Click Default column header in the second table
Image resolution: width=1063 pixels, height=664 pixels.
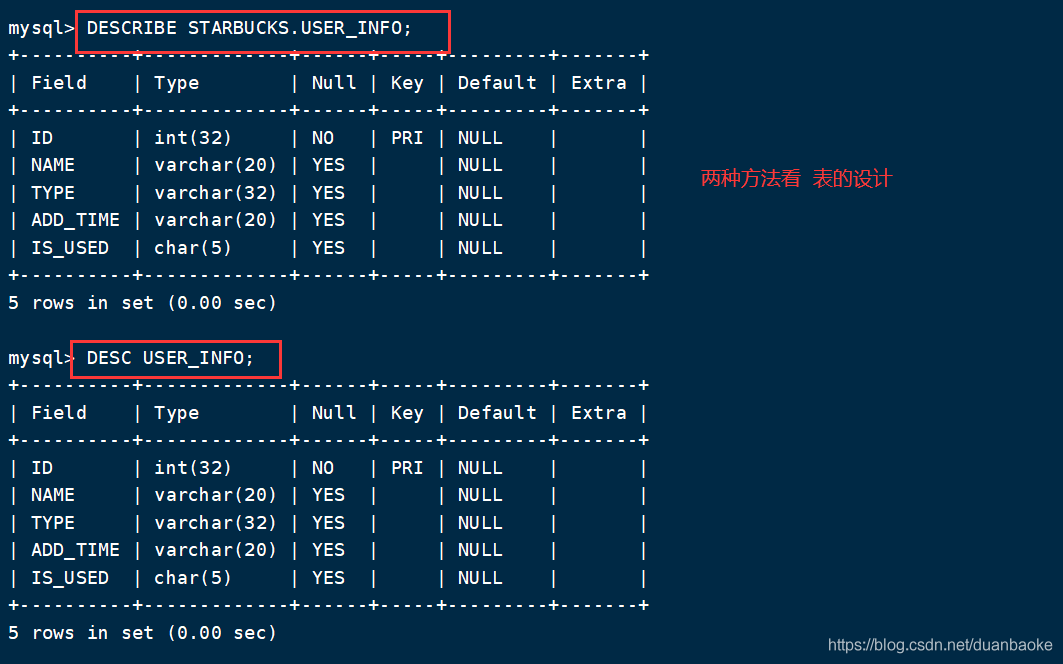[x=497, y=413]
